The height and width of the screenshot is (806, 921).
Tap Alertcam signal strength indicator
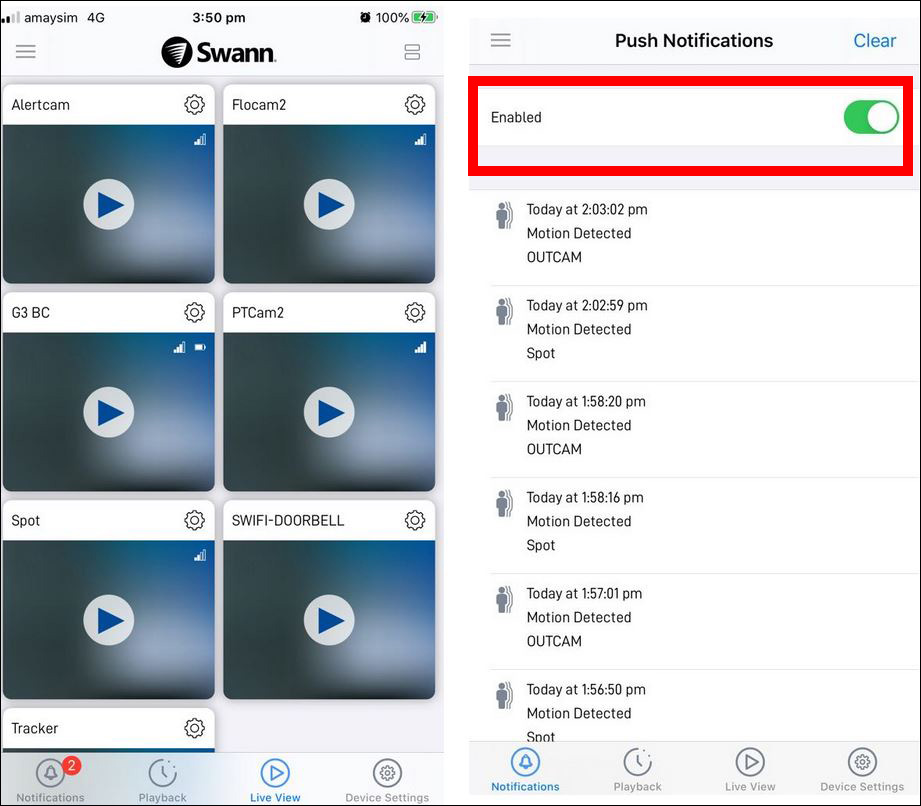(x=200, y=140)
